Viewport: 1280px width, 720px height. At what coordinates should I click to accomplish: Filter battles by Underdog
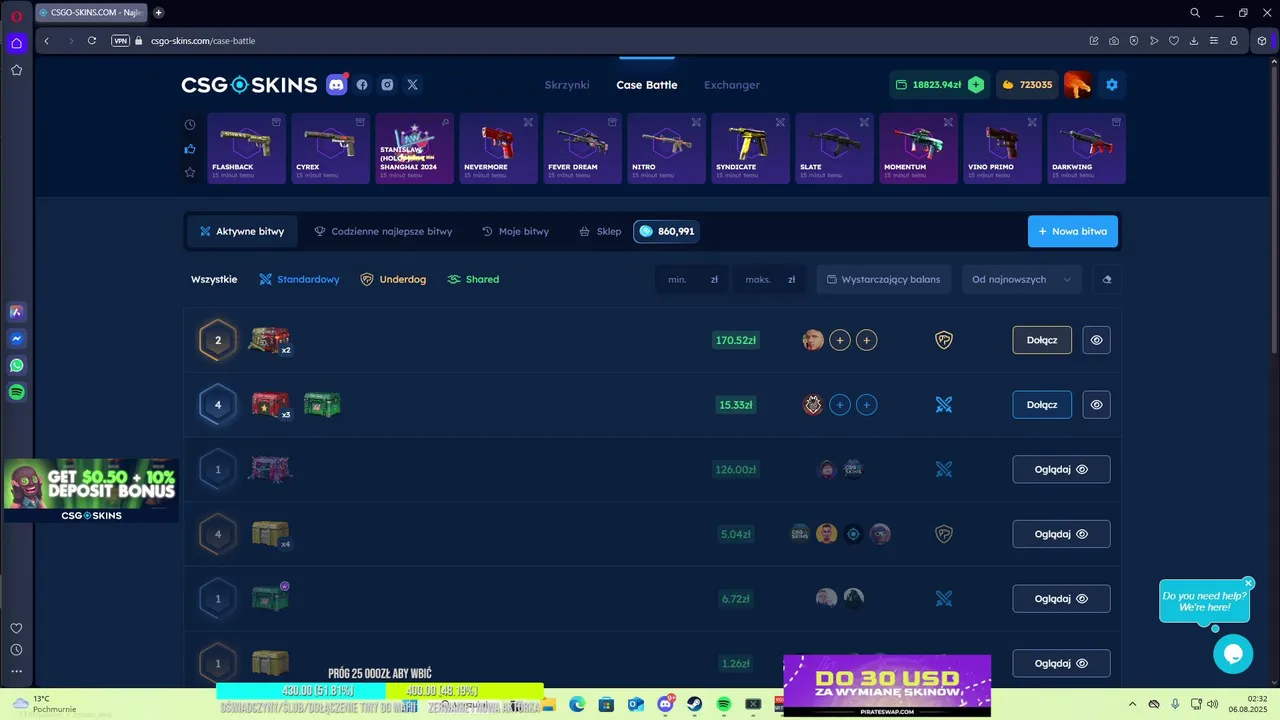(393, 279)
